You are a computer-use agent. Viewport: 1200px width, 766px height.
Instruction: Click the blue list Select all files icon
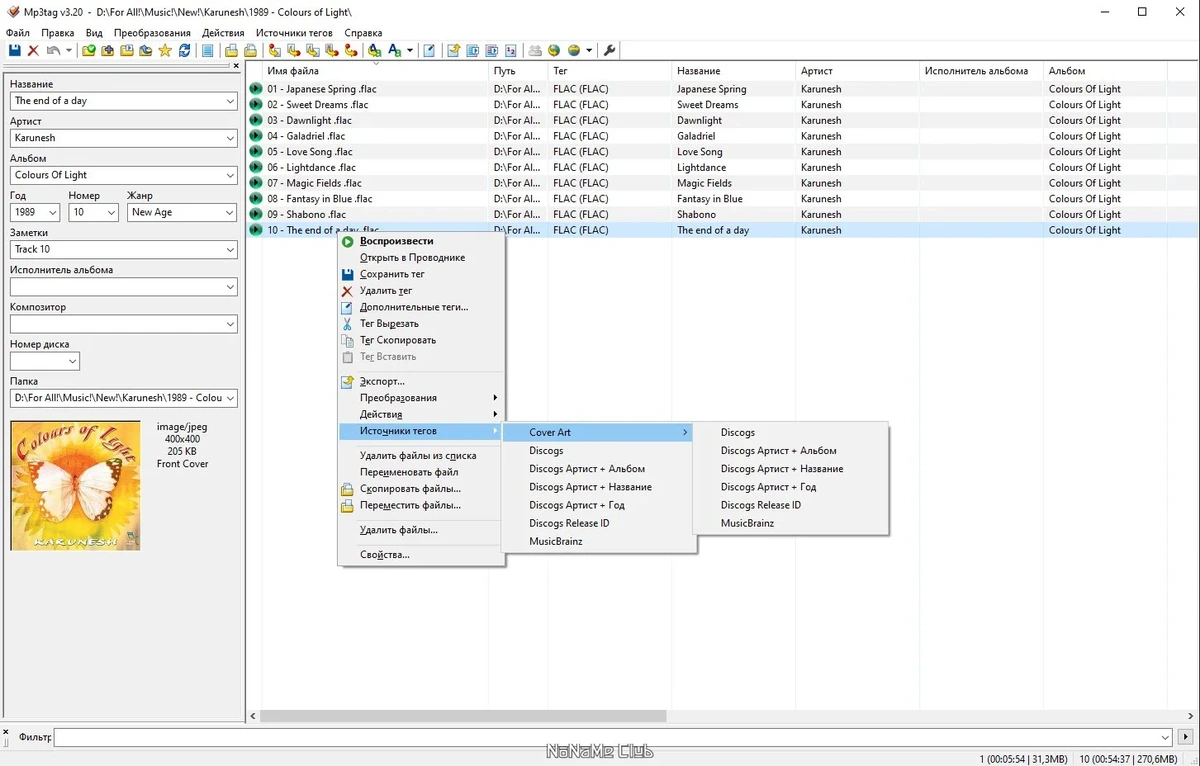point(208,50)
